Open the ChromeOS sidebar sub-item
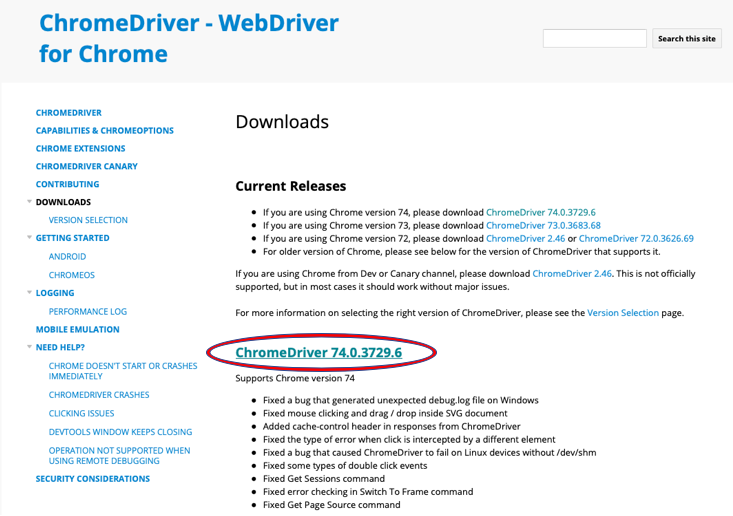This screenshot has width=733, height=516. pos(72,275)
